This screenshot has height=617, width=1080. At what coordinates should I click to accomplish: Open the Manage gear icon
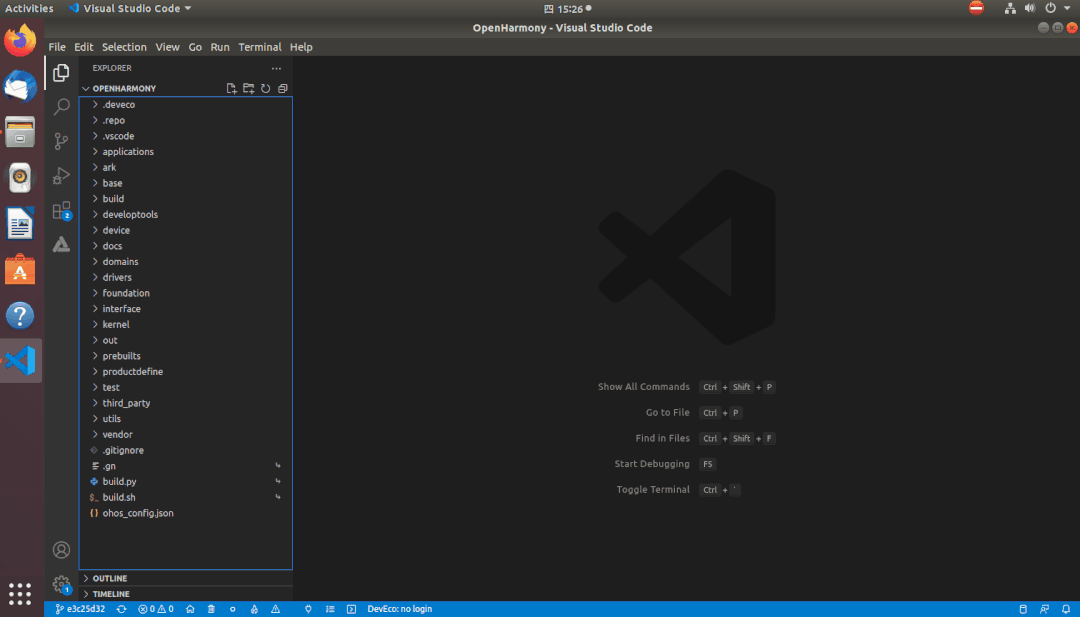[x=61, y=583]
